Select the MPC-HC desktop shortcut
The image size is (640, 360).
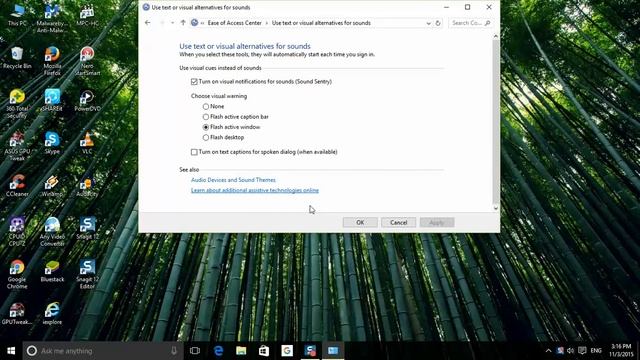pos(87,15)
